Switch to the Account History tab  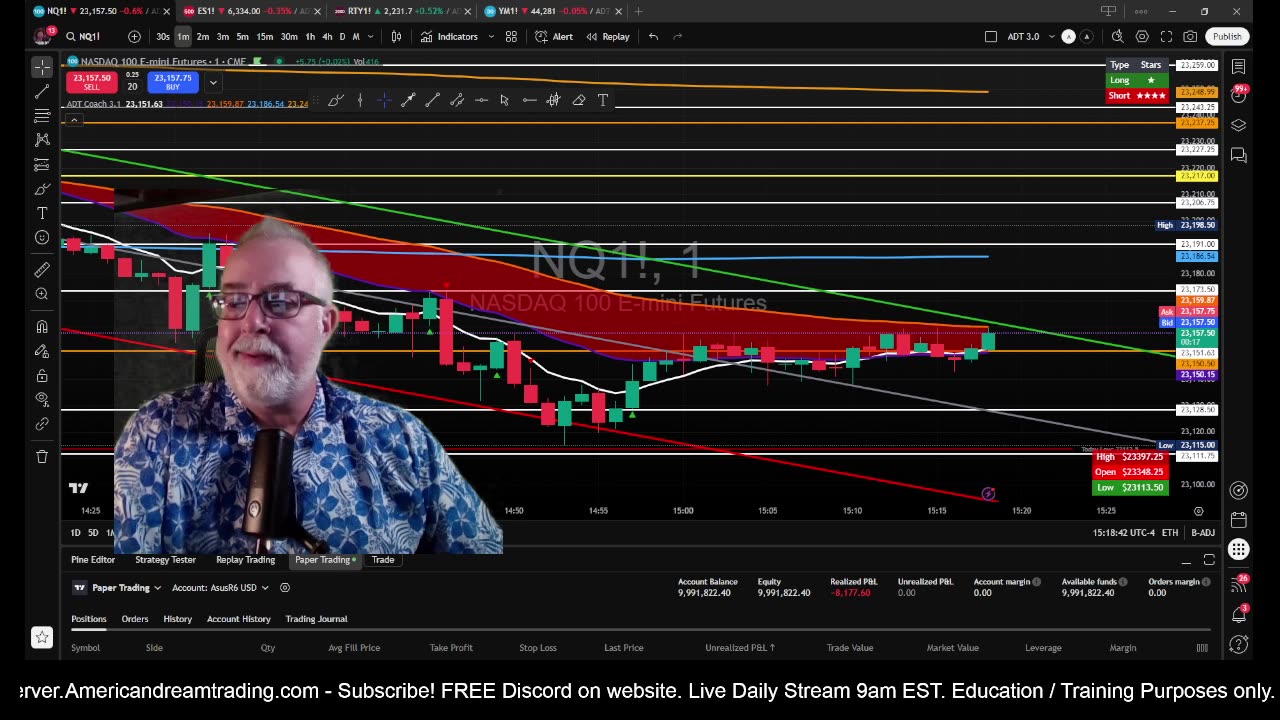click(238, 619)
